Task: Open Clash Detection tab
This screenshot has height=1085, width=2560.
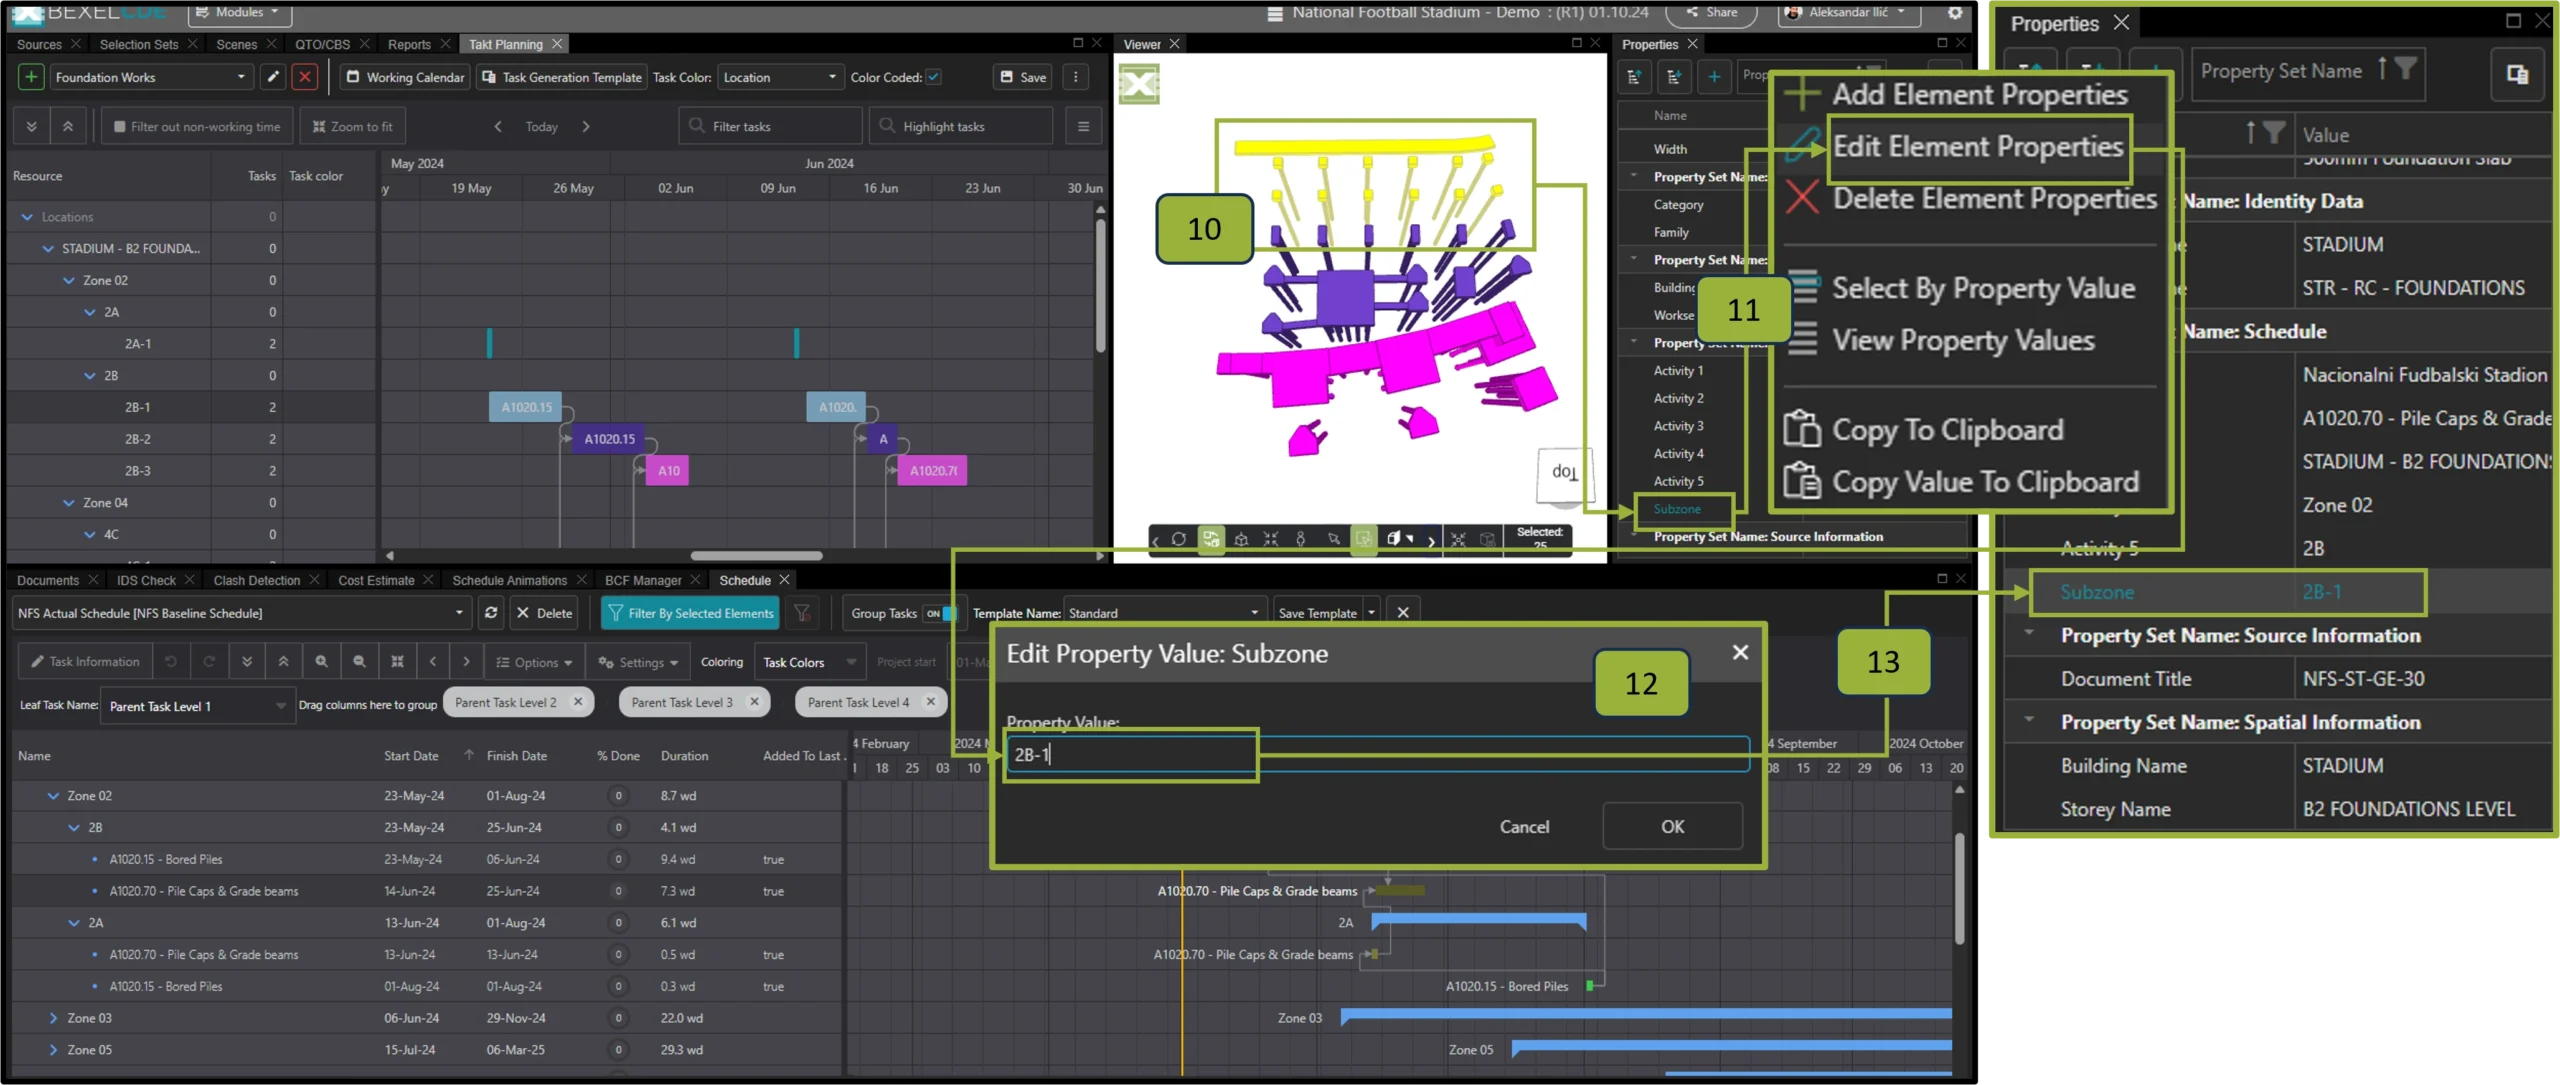Action: pyautogui.click(x=256, y=580)
